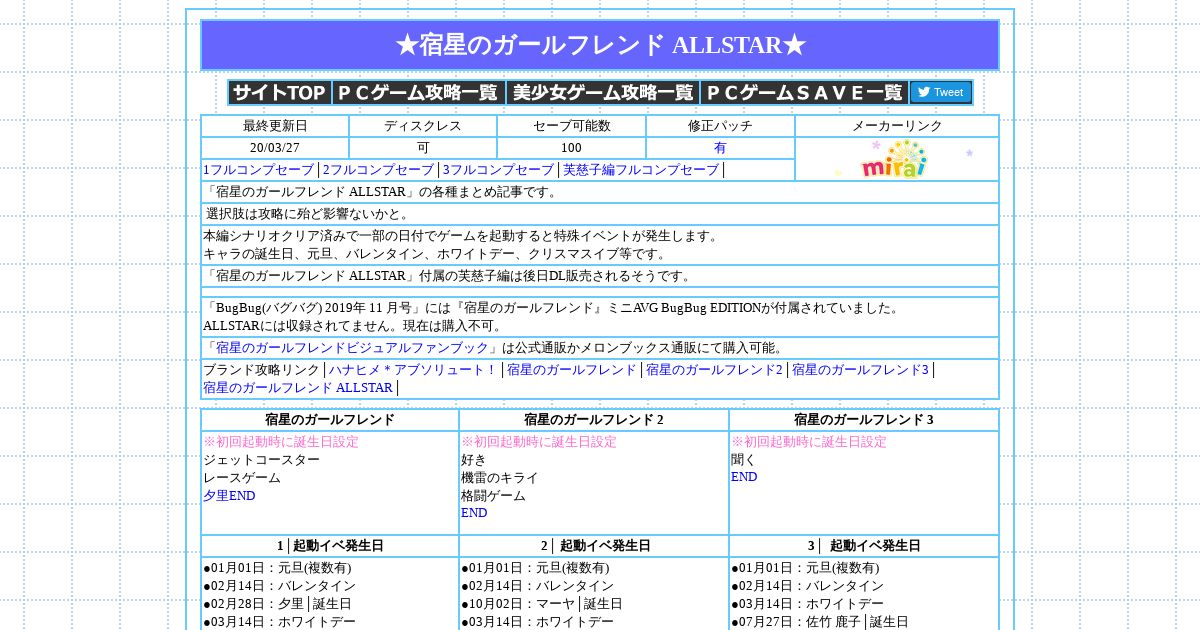The image size is (1200, 630).
Task: Open ＰＣゲーム攻略一覧 navigation link
Action: pyautogui.click(x=418, y=93)
